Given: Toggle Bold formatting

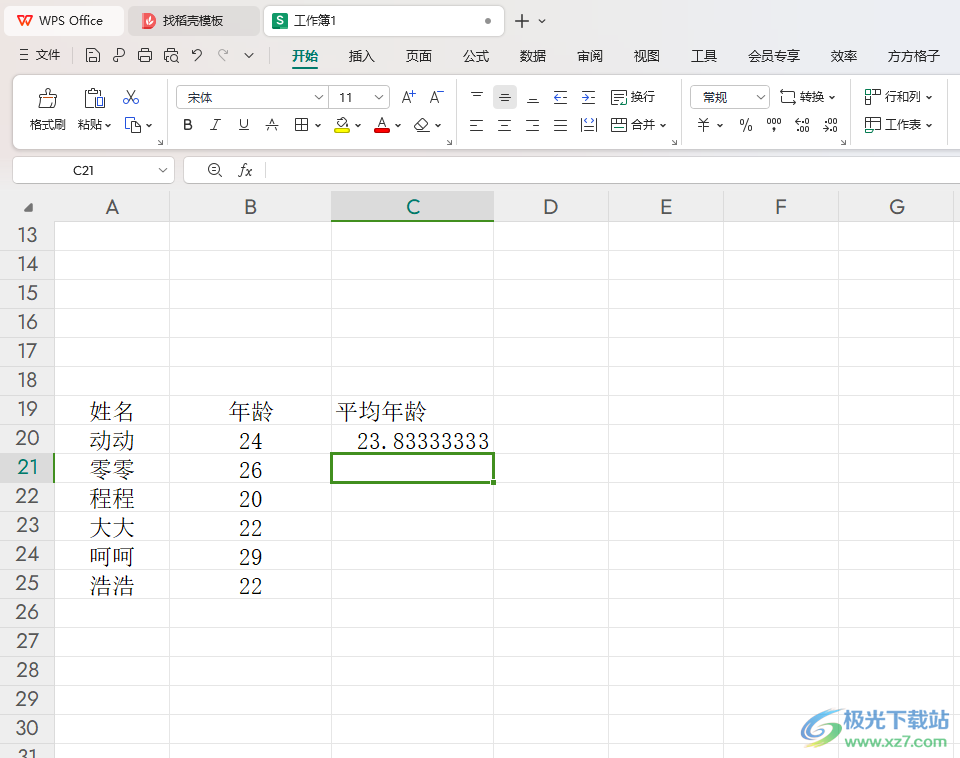Looking at the screenshot, I should (x=188, y=125).
